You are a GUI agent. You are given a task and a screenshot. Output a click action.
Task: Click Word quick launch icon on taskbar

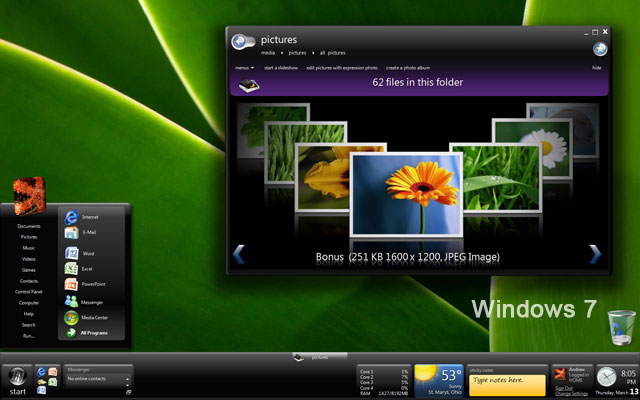41,390
